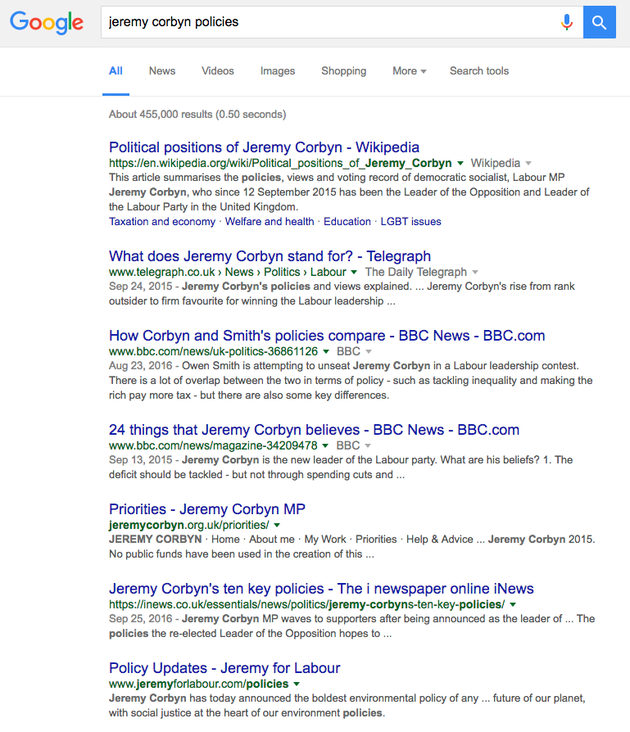
Task: Open the grey Wikipedia source dropdown
Action: tap(501, 163)
